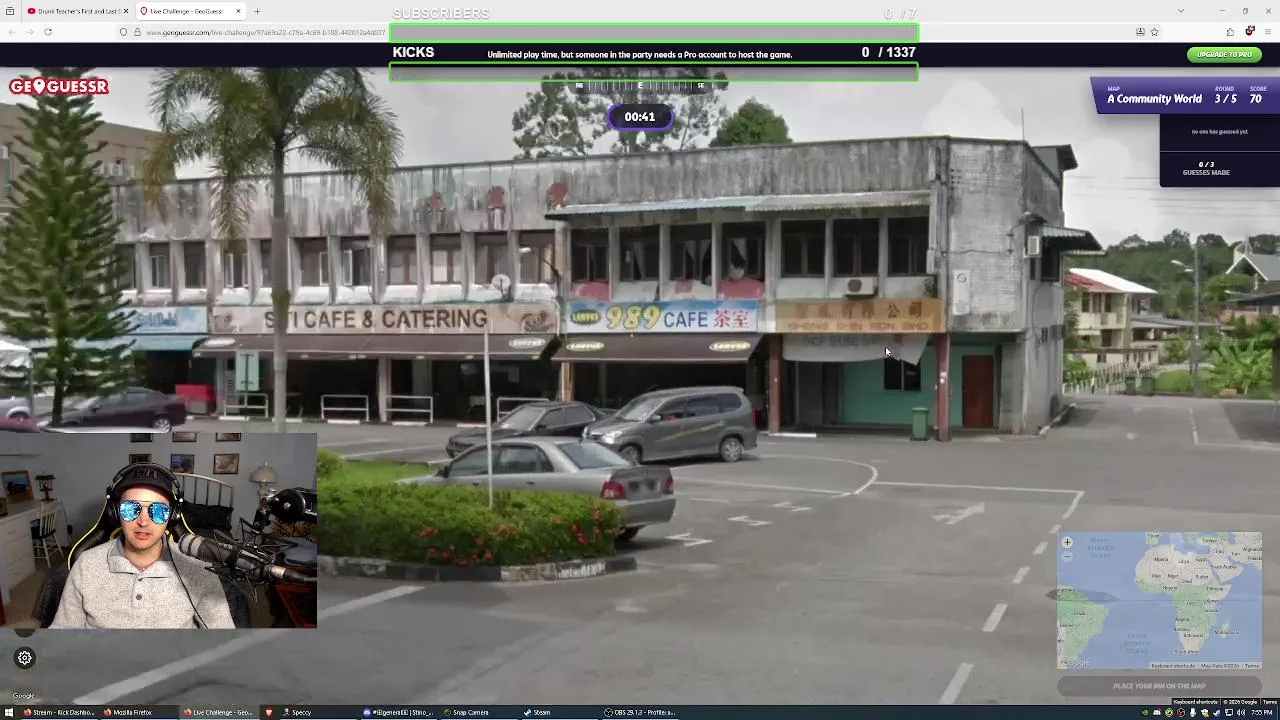Click the A Community World map name
Screen dimensions: 1280x720
(1154, 99)
